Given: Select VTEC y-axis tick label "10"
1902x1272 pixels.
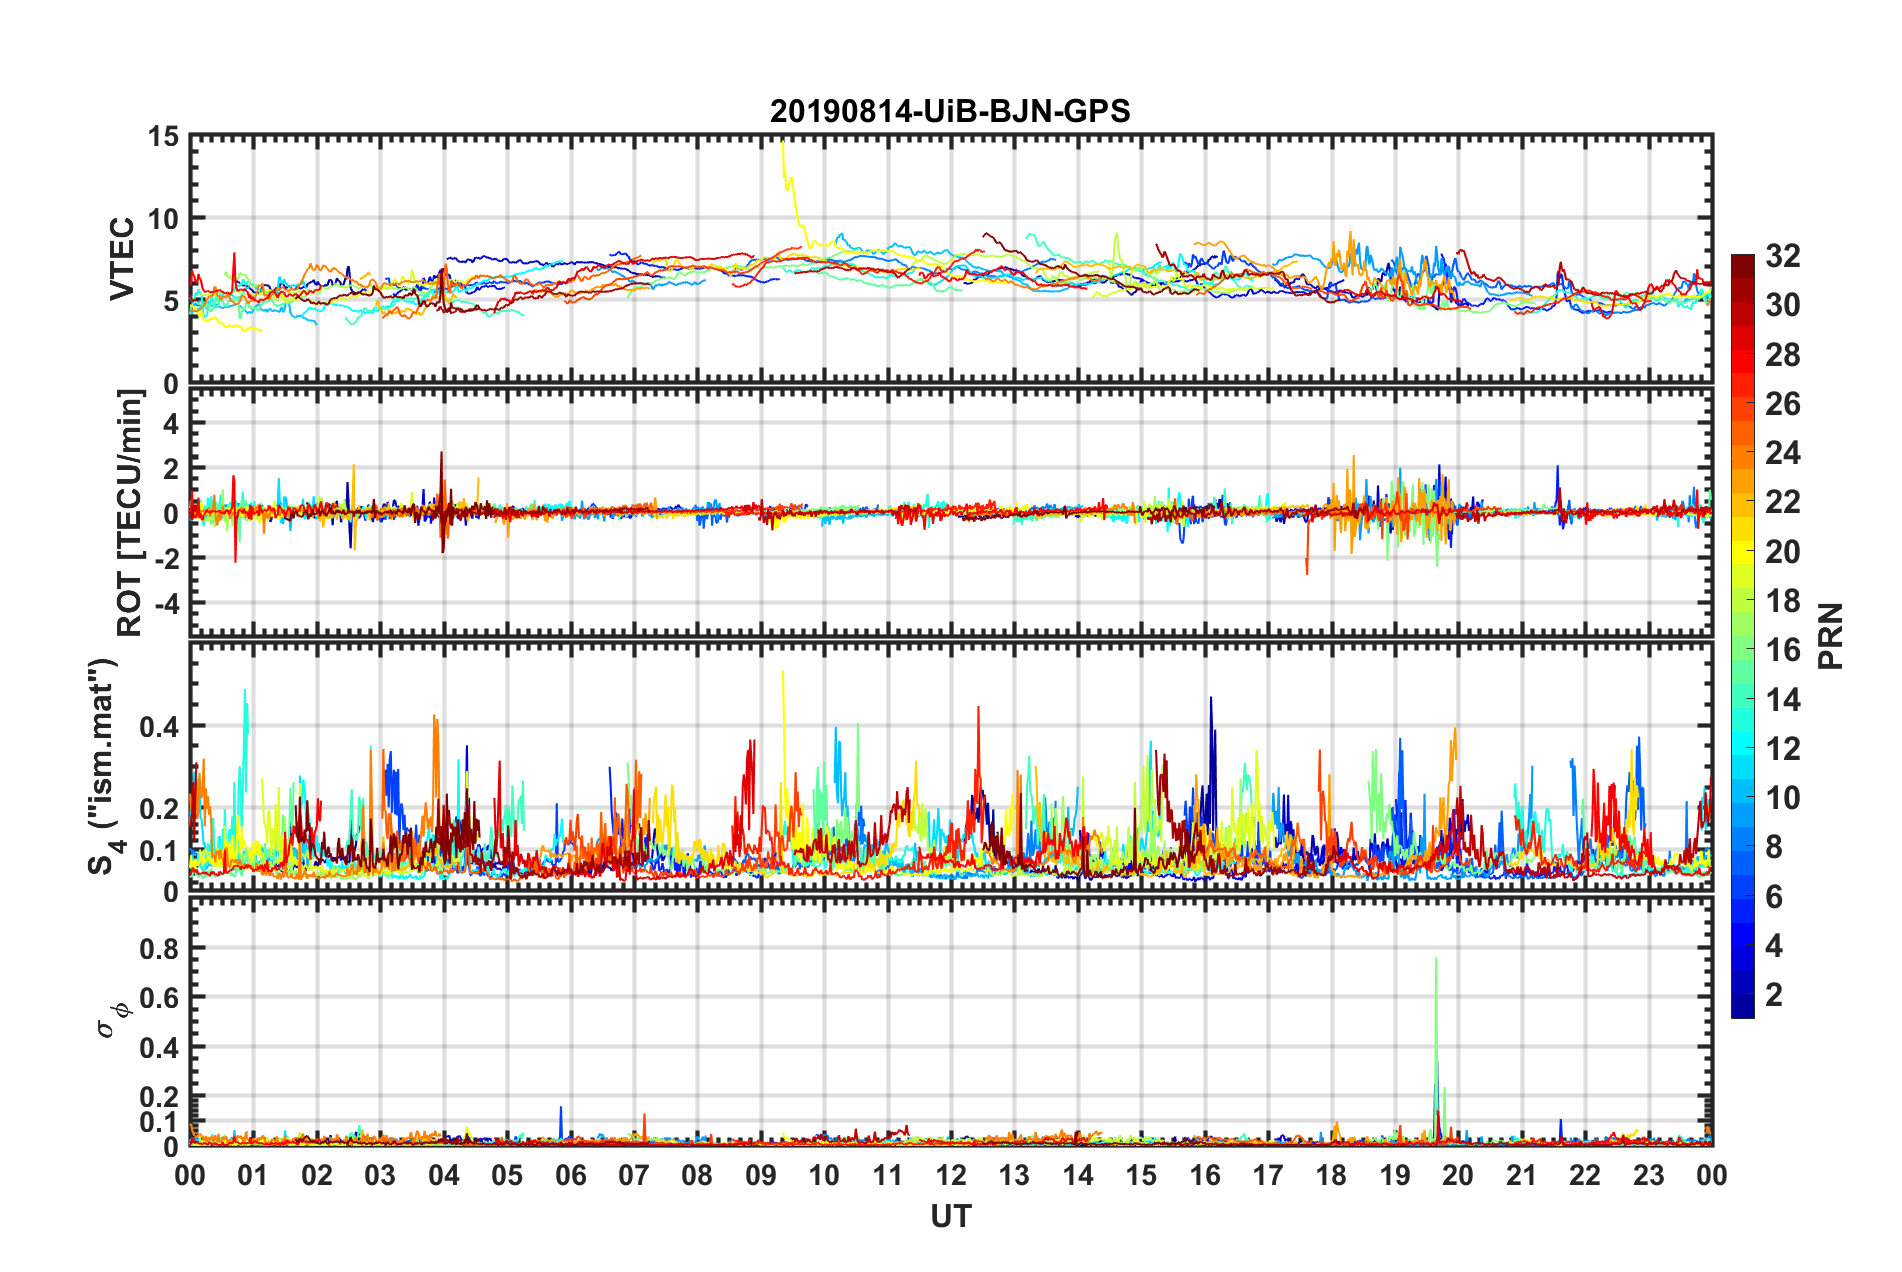Looking at the screenshot, I should pos(163,219).
